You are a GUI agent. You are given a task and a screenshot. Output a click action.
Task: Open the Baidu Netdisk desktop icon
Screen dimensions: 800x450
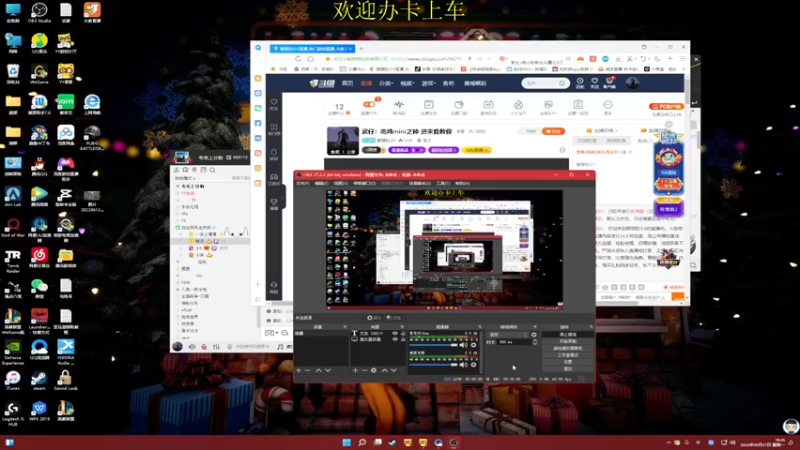click(x=65, y=135)
